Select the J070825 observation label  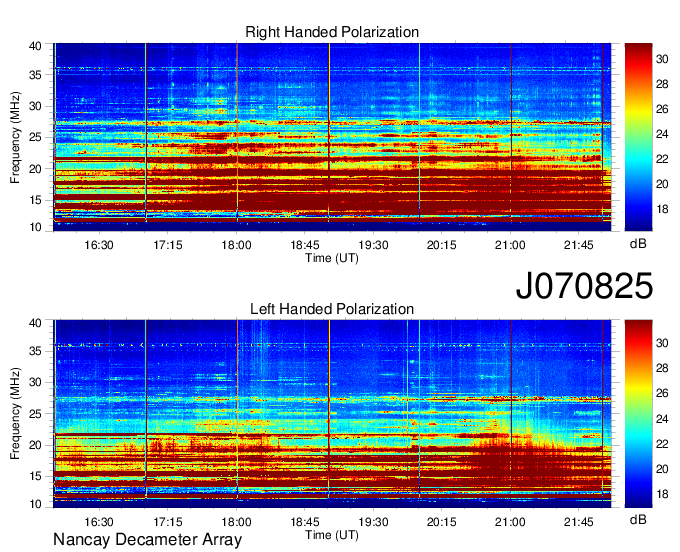tap(584, 285)
